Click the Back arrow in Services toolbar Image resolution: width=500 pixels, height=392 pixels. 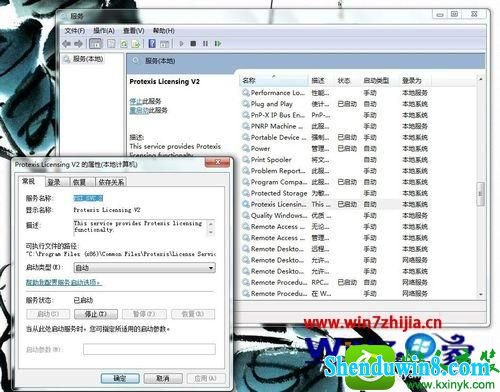(x=67, y=44)
